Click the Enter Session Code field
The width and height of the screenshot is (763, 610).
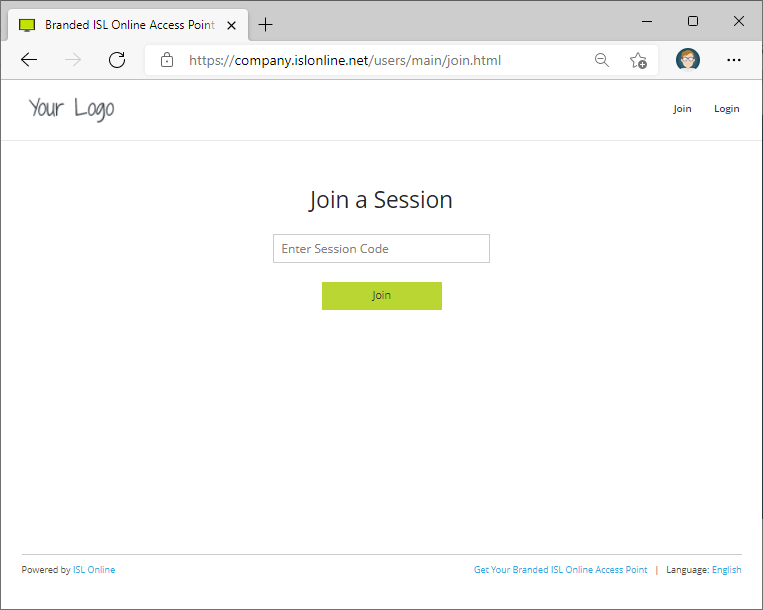point(381,249)
